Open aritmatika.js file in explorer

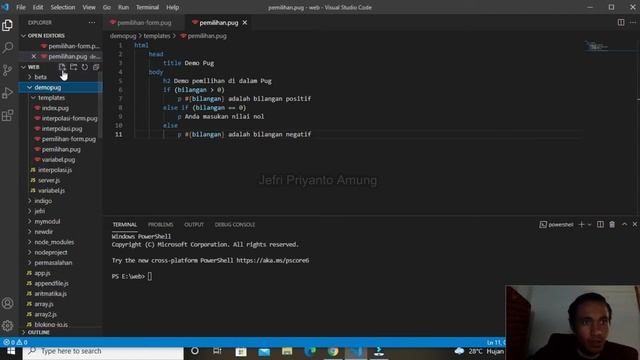point(51,293)
